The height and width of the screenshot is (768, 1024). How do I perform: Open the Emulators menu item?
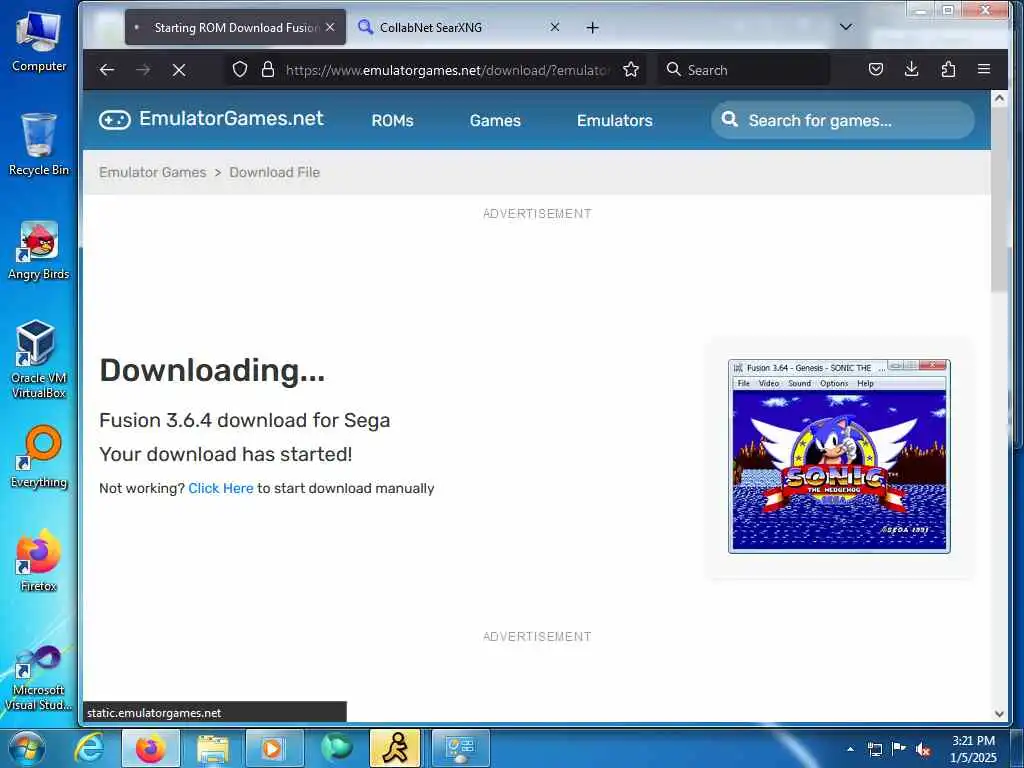[615, 120]
